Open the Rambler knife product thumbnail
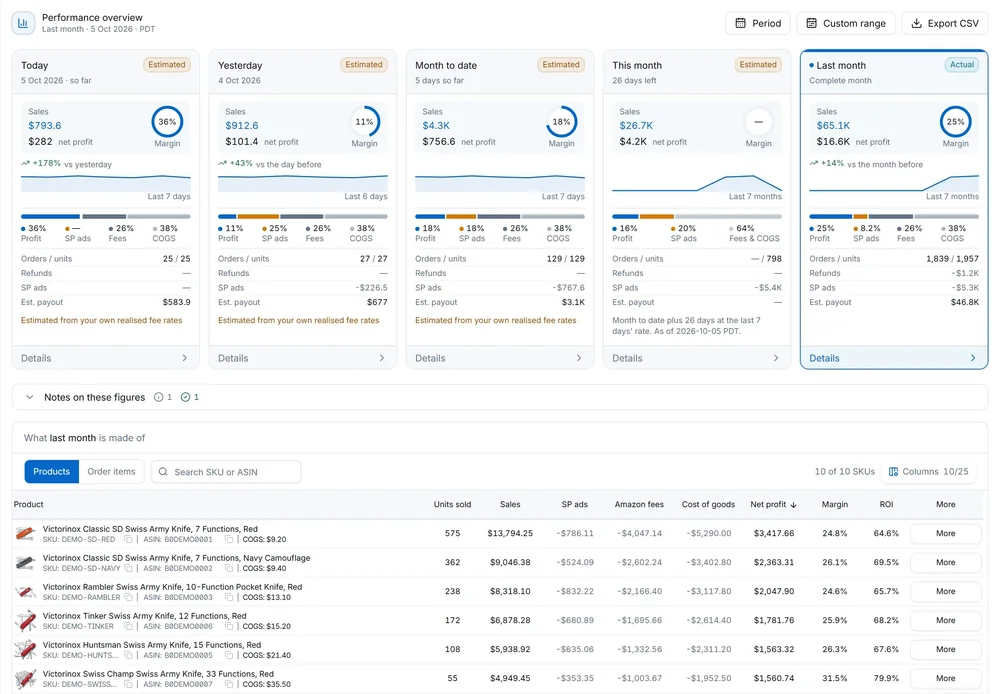 pos(25,591)
